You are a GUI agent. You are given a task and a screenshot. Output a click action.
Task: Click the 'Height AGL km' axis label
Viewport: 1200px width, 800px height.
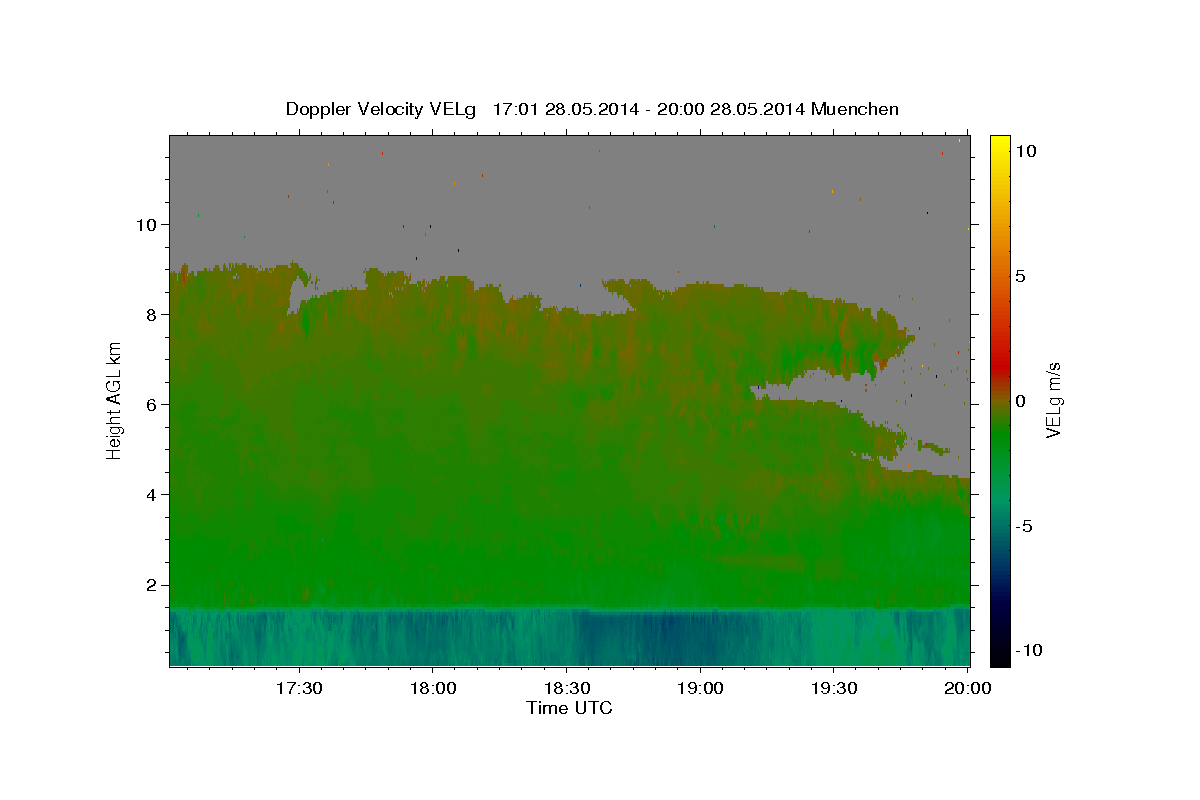tap(114, 400)
